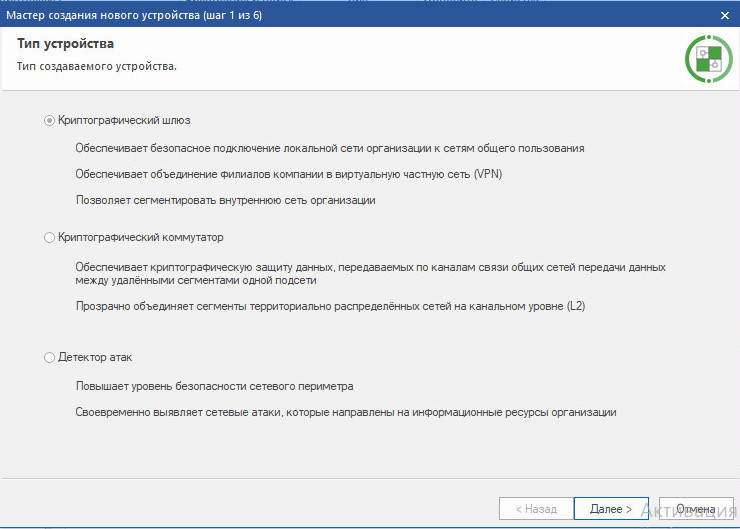Click the Активация watermark text
The width and height of the screenshot is (740, 529).
click(688, 512)
